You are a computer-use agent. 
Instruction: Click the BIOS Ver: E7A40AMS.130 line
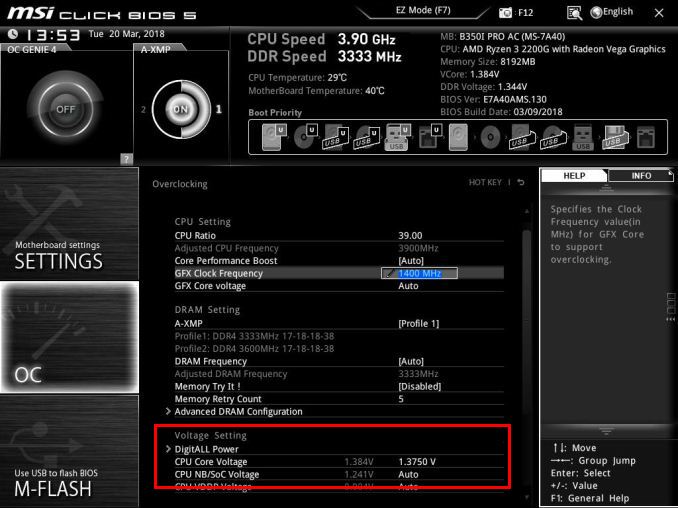(x=493, y=99)
